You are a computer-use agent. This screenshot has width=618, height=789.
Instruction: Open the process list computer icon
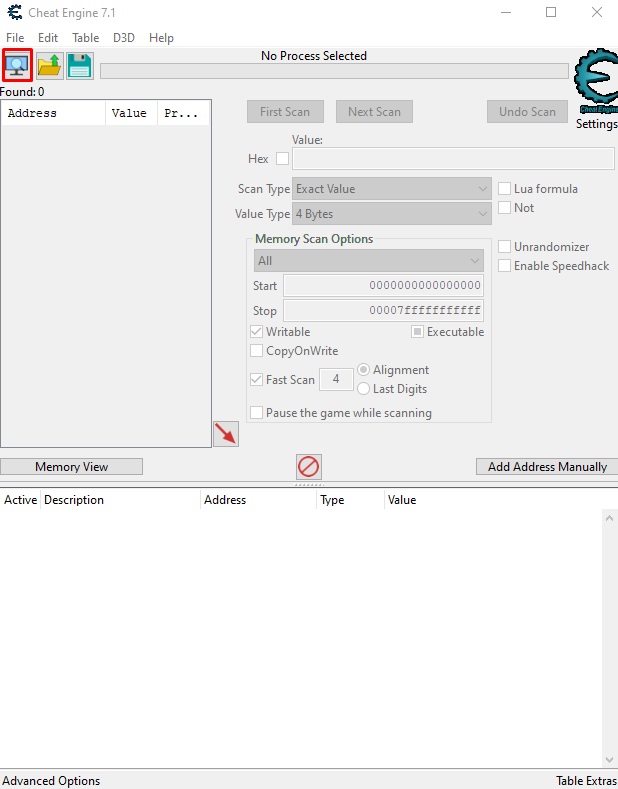(18, 66)
